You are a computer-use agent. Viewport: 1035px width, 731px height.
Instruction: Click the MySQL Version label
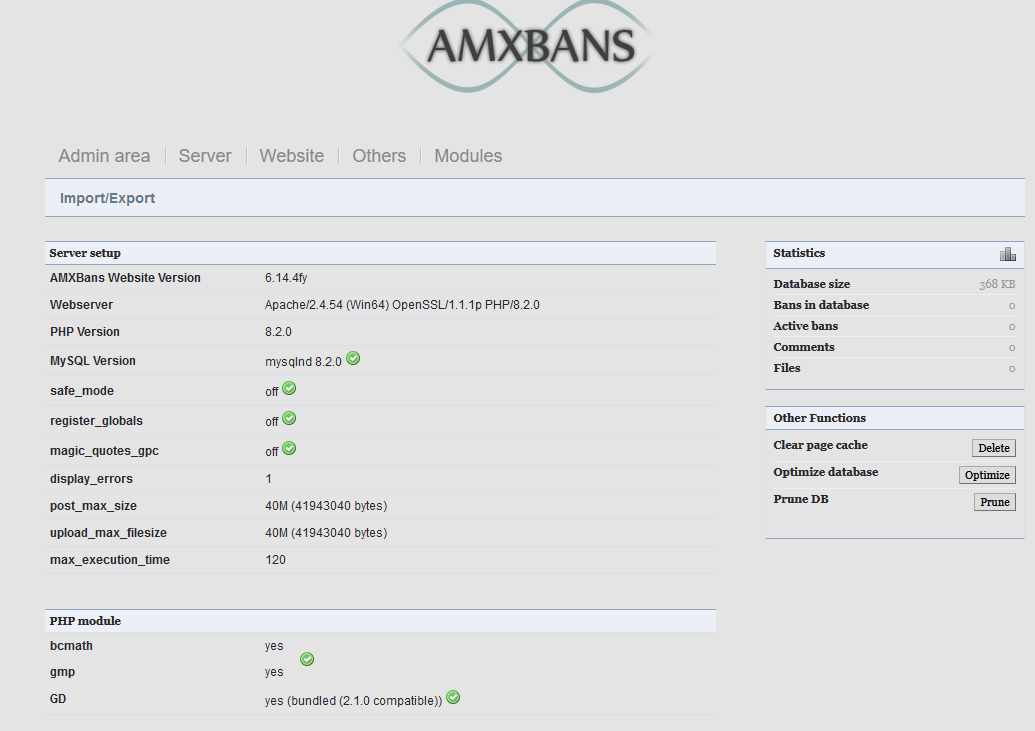click(92, 361)
